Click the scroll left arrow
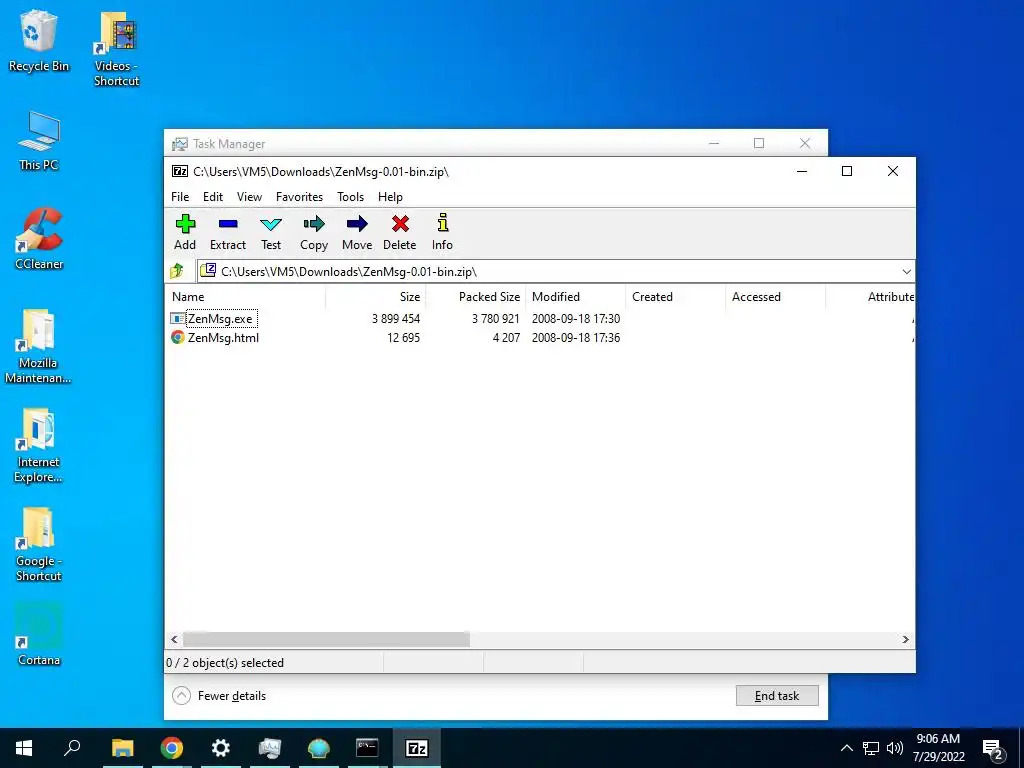Image resolution: width=1024 pixels, height=768 pixels. [174, 639]
